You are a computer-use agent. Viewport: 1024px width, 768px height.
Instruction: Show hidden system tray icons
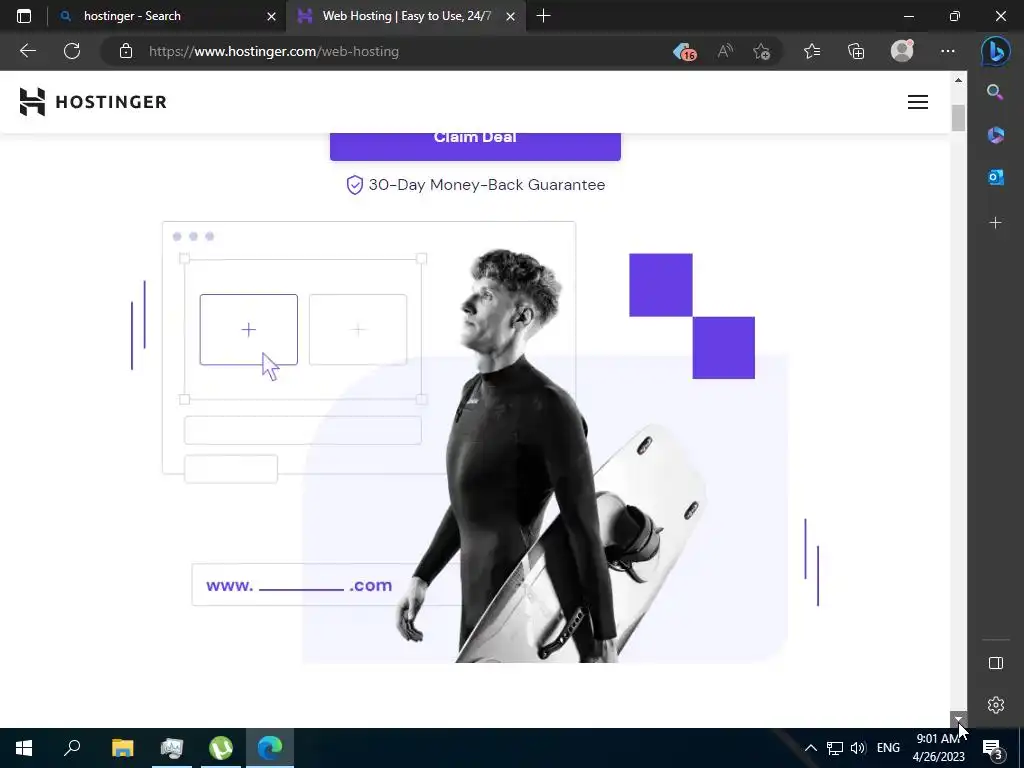point(810,748)
